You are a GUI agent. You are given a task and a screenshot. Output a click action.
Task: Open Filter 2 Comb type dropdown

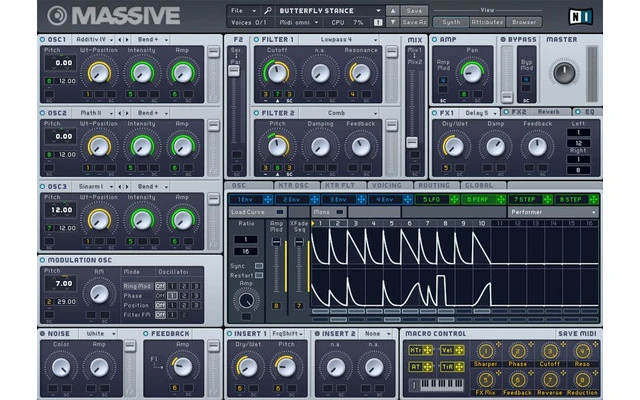pyautogui.click(x=340, y=113)
